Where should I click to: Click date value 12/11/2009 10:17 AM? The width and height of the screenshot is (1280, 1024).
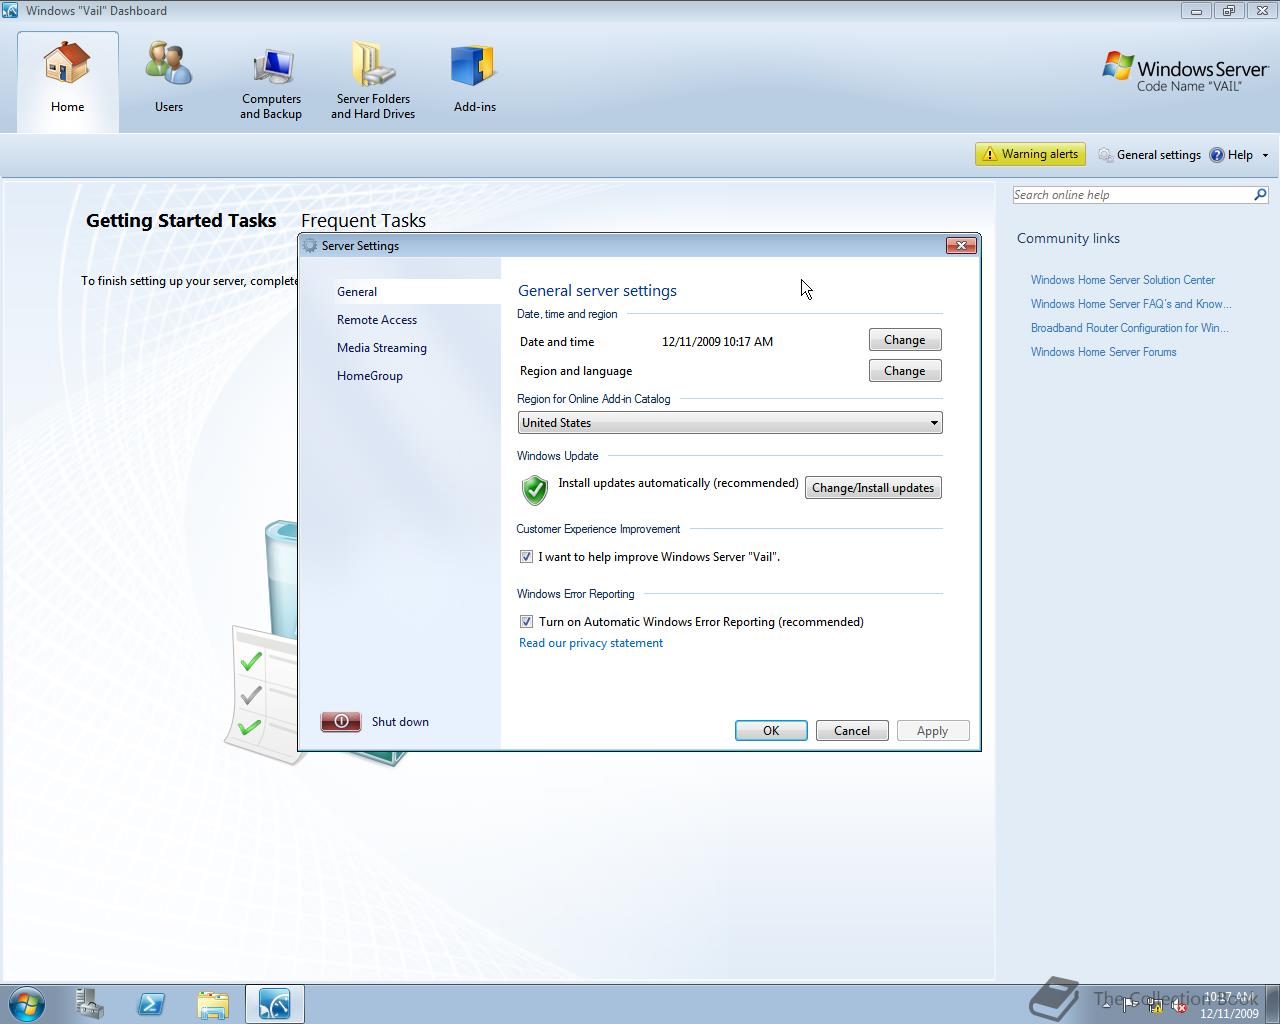(x=717, y=342)
